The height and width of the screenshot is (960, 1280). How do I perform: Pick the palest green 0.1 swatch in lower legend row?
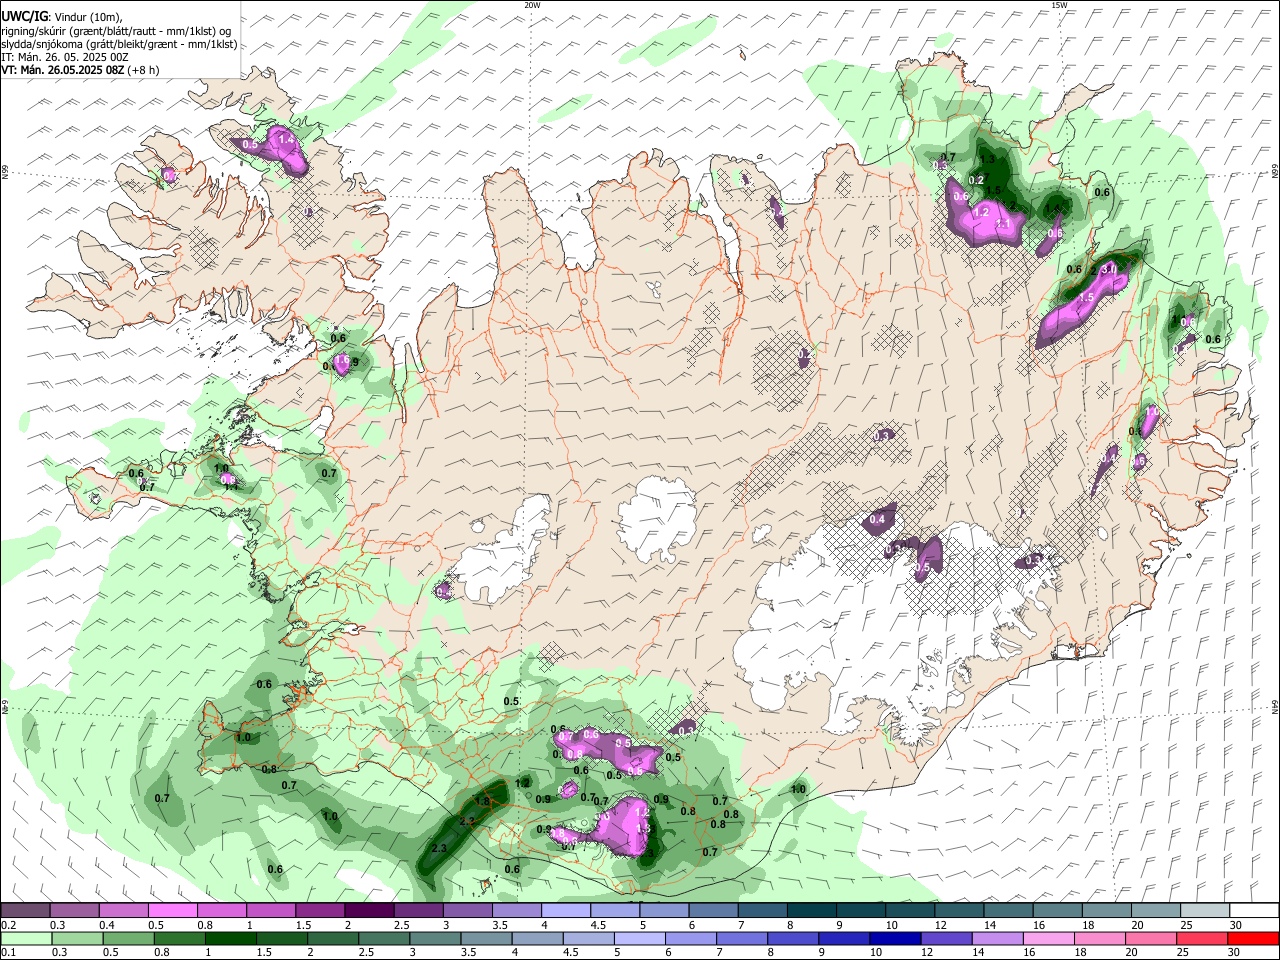point(25,939)
